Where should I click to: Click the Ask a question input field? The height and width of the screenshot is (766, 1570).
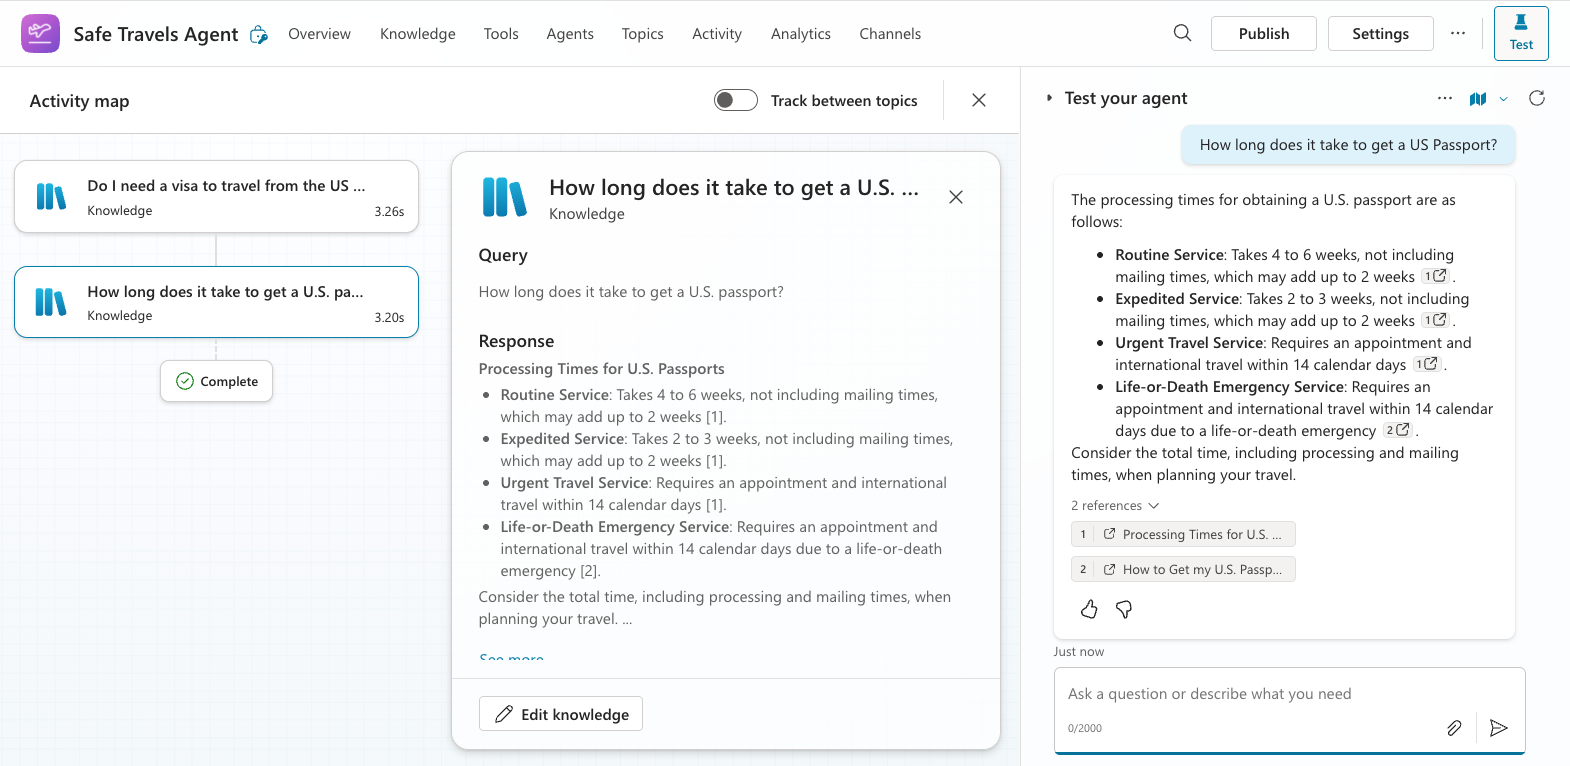(x=1250, y=694)
